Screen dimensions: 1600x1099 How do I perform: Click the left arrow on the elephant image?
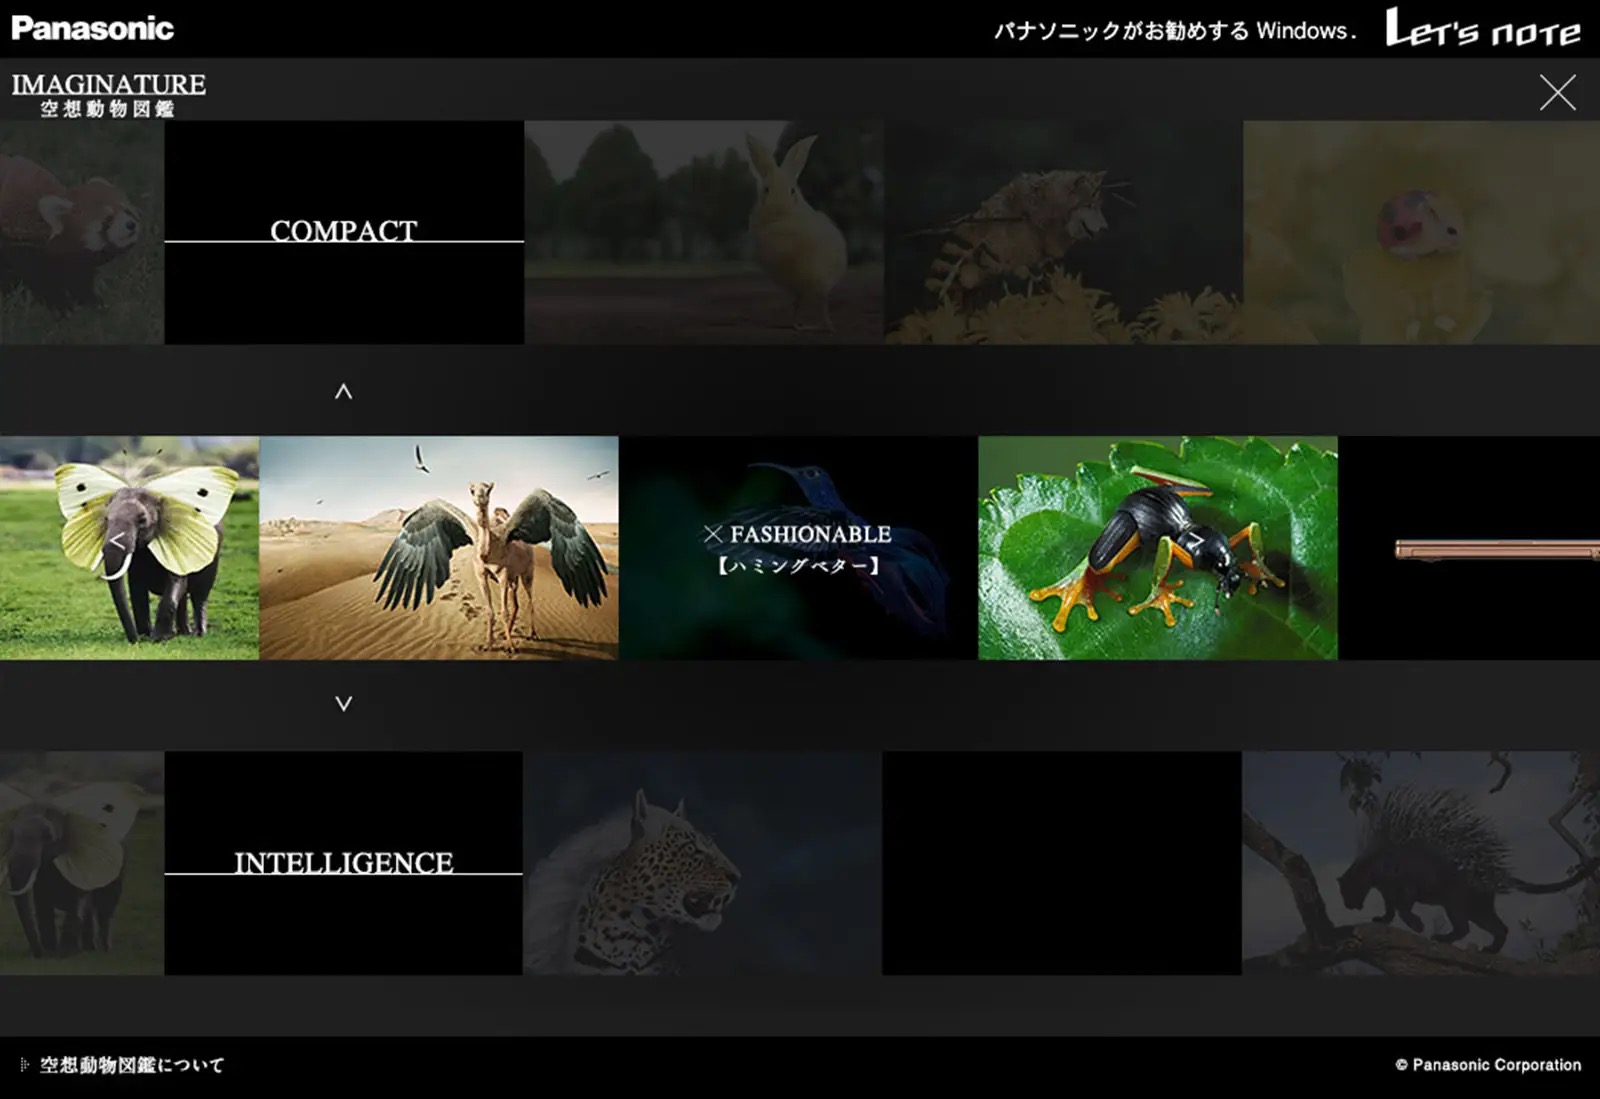pos(117,542)
